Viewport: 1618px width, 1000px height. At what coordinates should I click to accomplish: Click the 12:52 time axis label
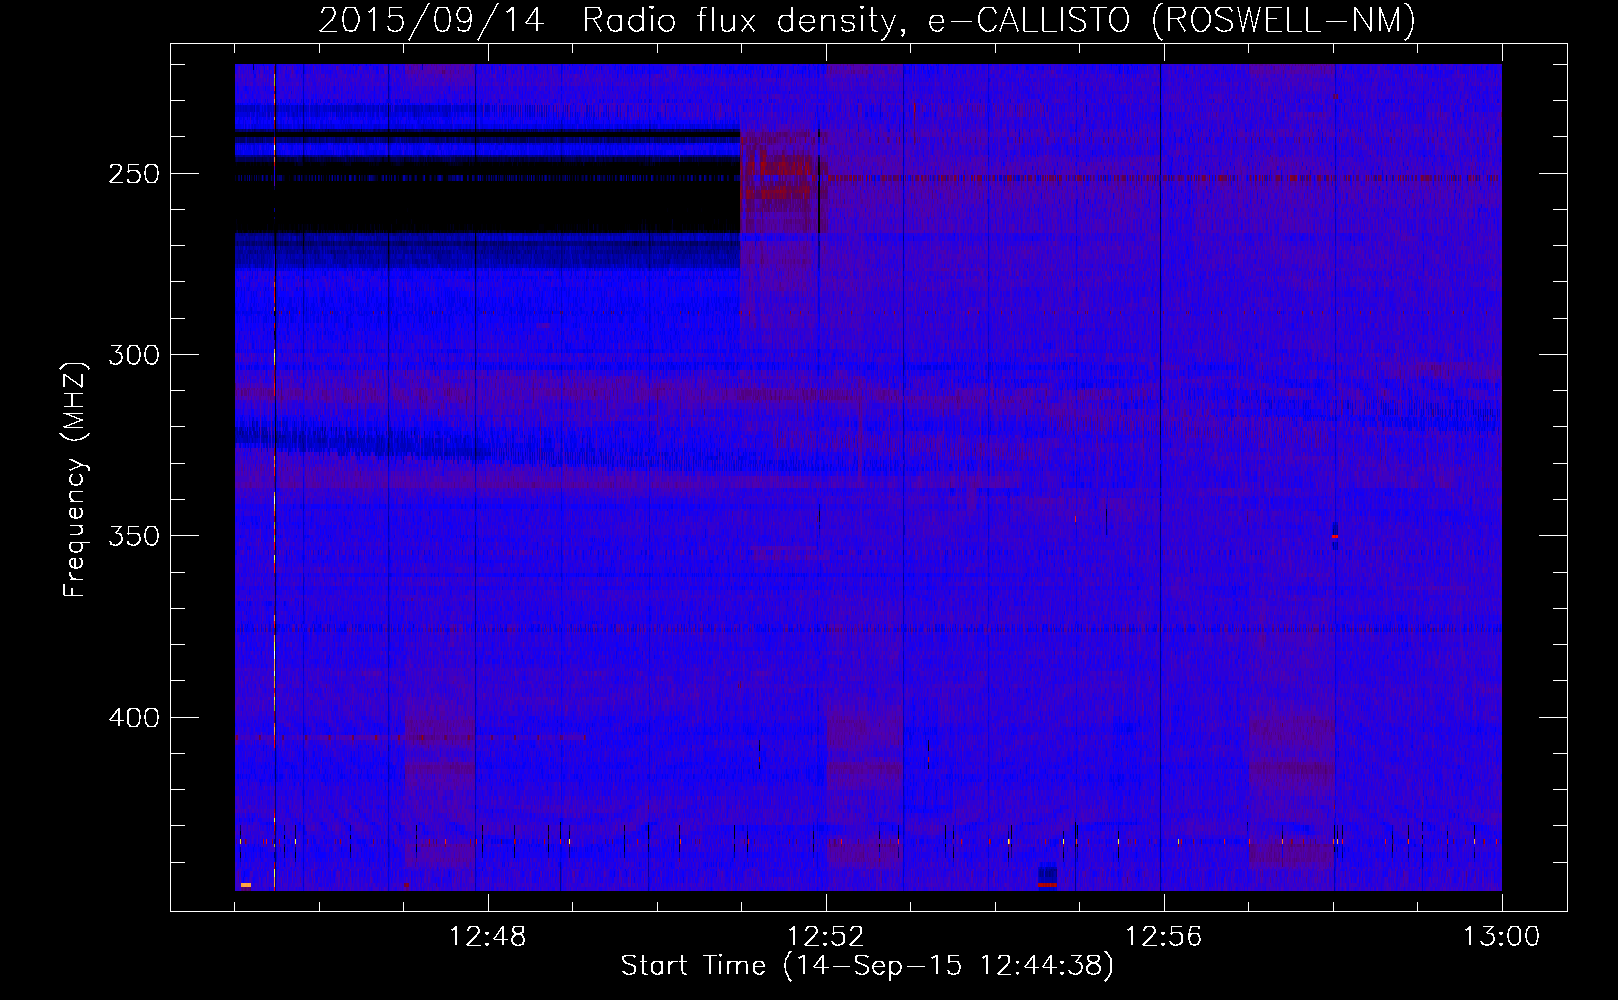click(x=826, y=937)
